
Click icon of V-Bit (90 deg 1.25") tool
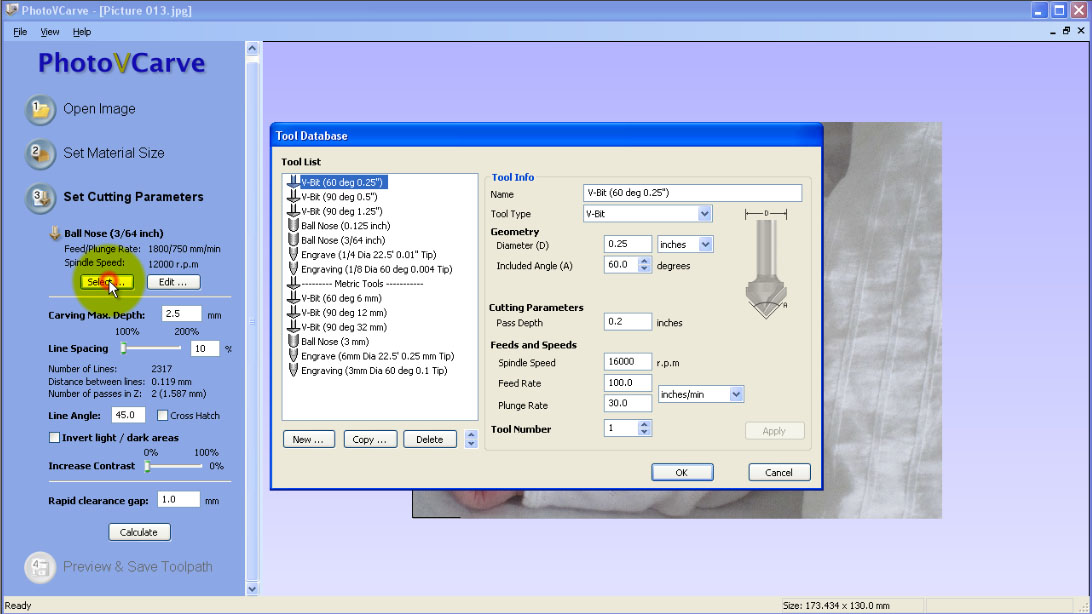(293, 211)
